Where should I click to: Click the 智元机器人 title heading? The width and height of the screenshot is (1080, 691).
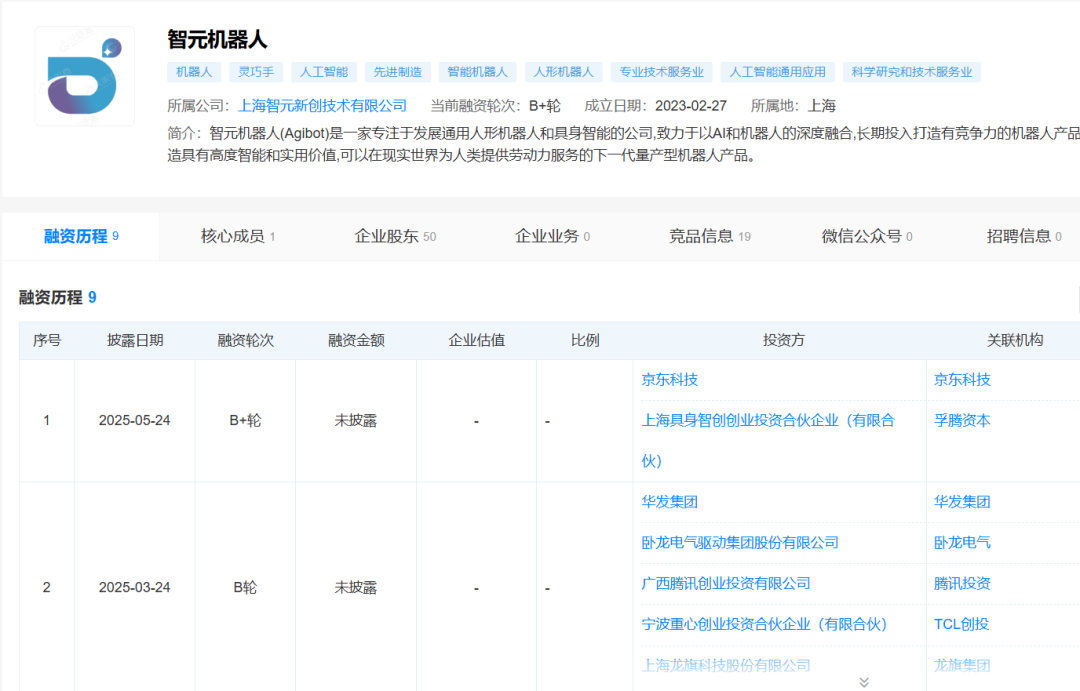point(217,40)
